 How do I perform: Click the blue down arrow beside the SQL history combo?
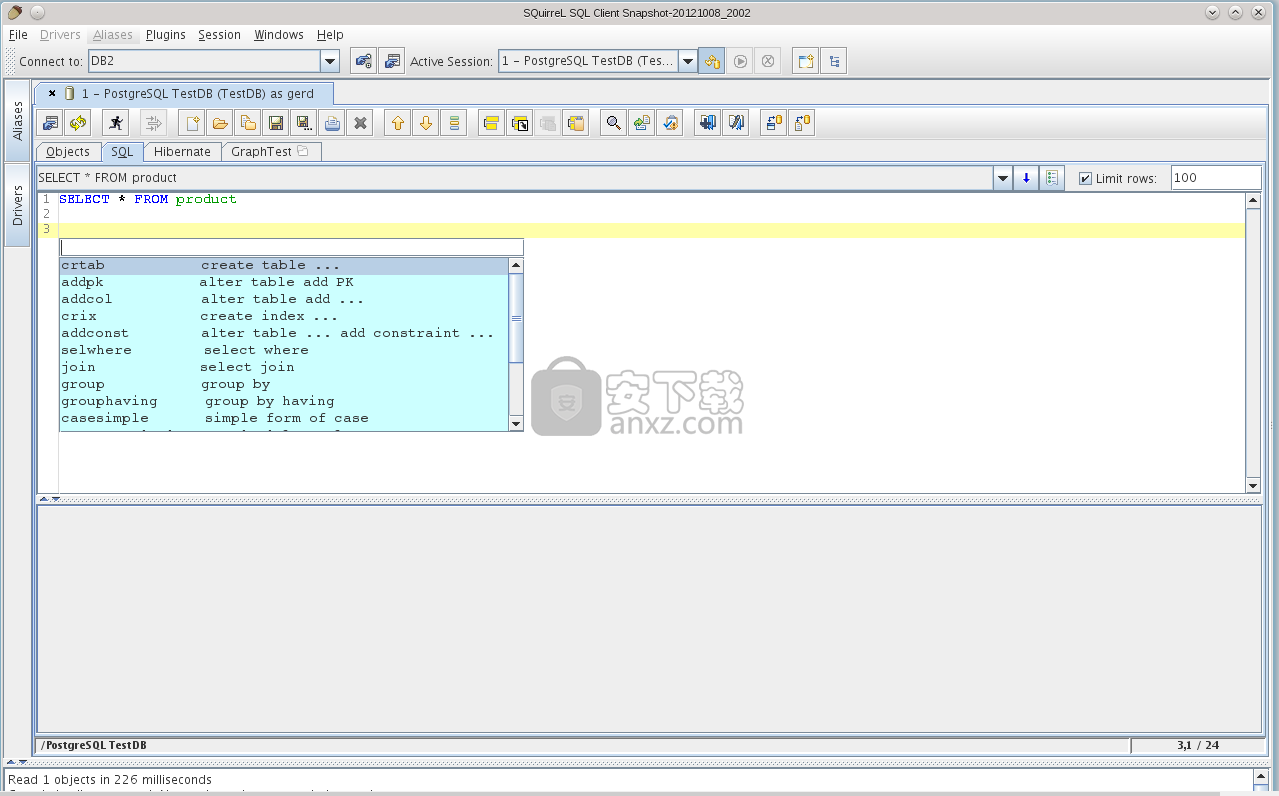[x=1026, y=178]
